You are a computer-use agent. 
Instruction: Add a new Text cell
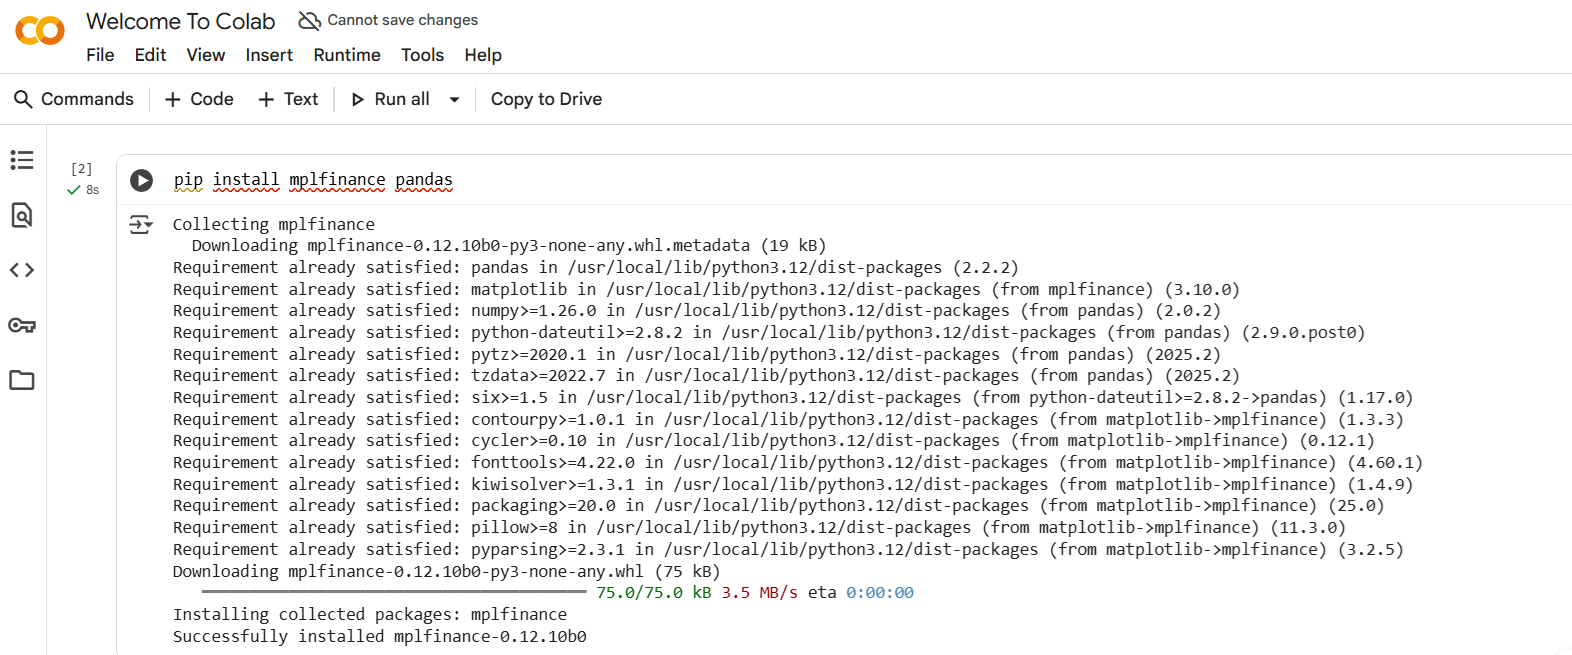point(288,99)
